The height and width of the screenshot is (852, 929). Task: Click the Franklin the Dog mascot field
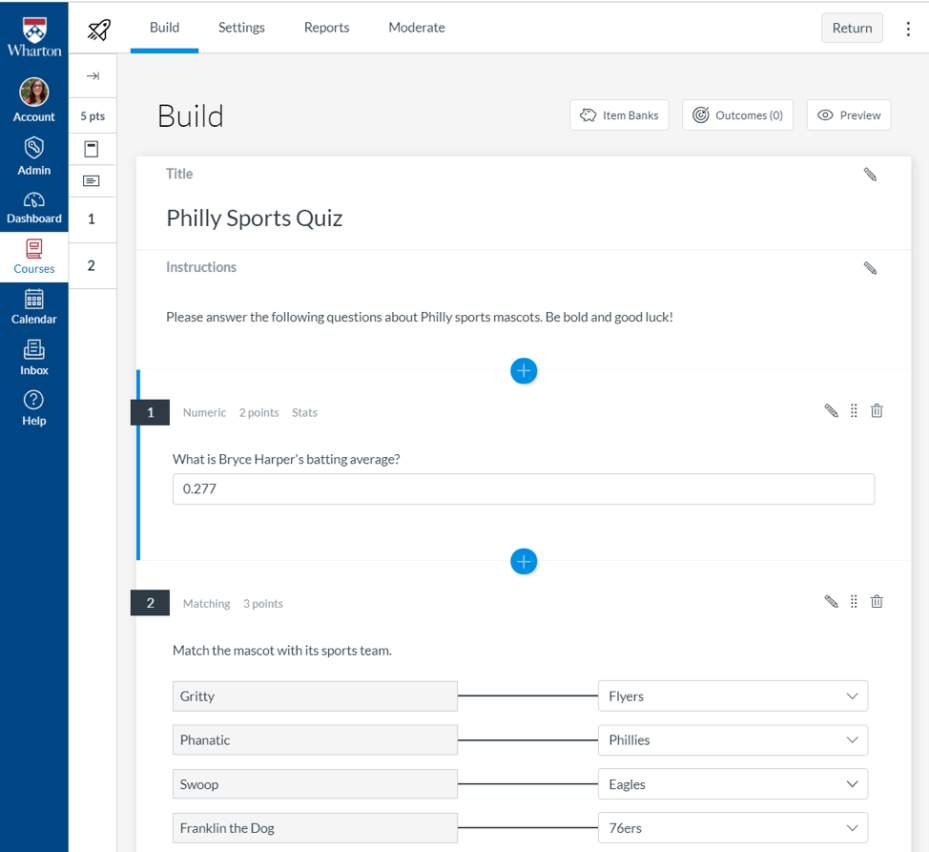point(315,828)
